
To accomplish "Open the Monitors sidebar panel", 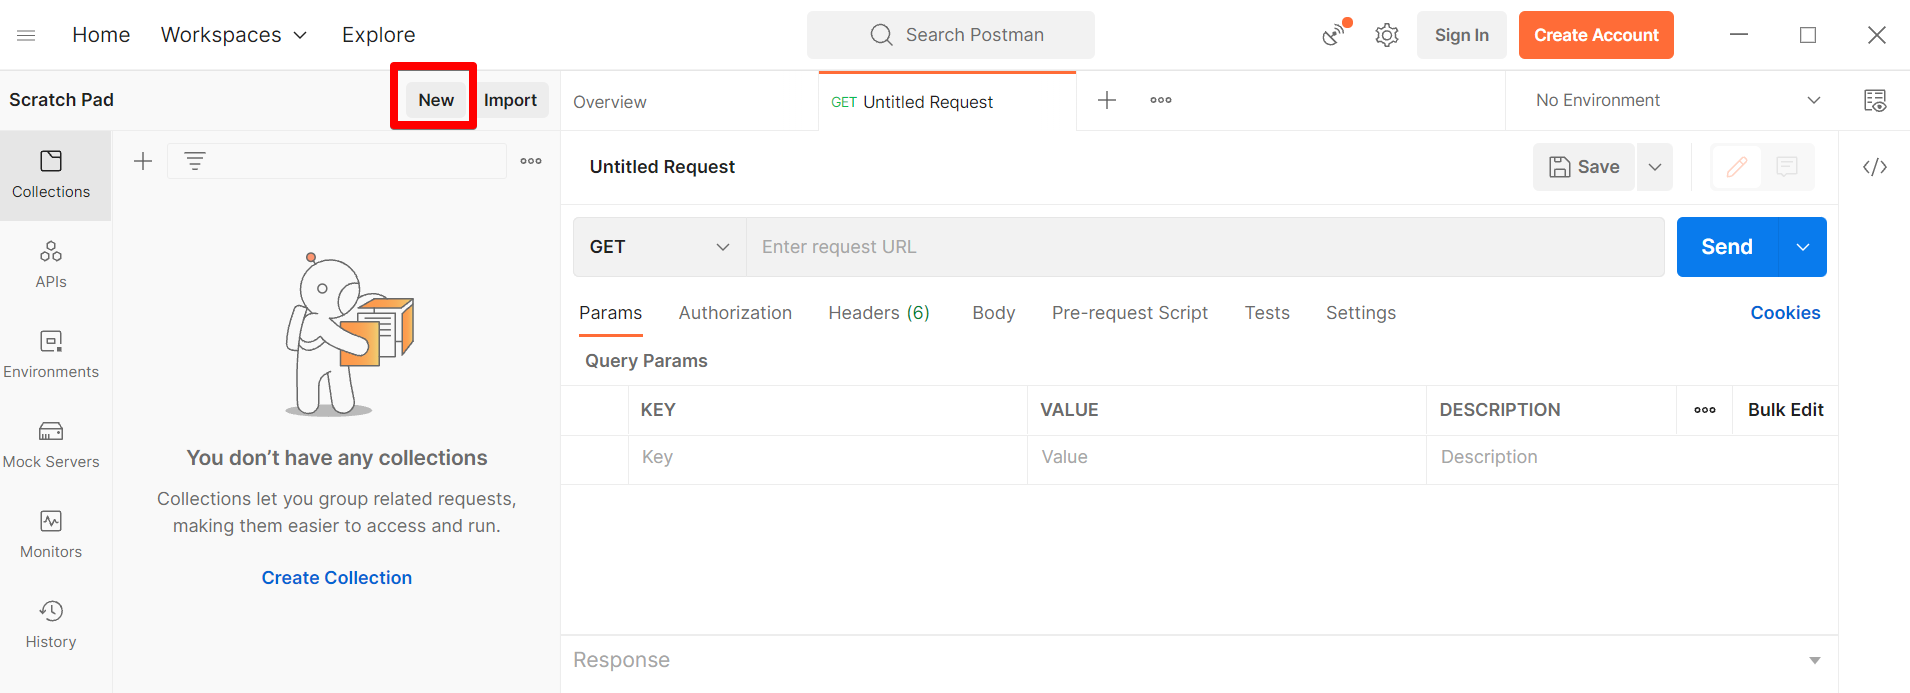I will point(51,535).
